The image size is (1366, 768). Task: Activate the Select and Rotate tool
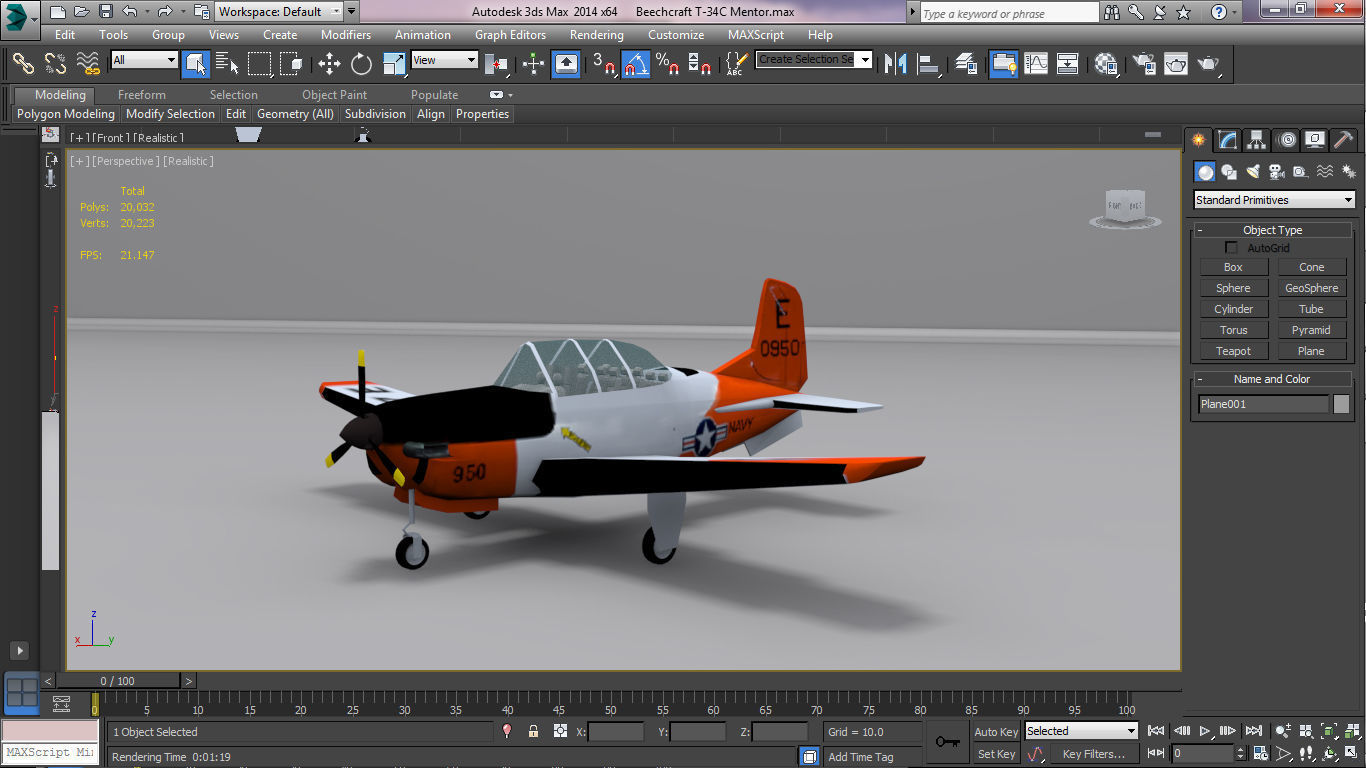click(x=361, y=64)
